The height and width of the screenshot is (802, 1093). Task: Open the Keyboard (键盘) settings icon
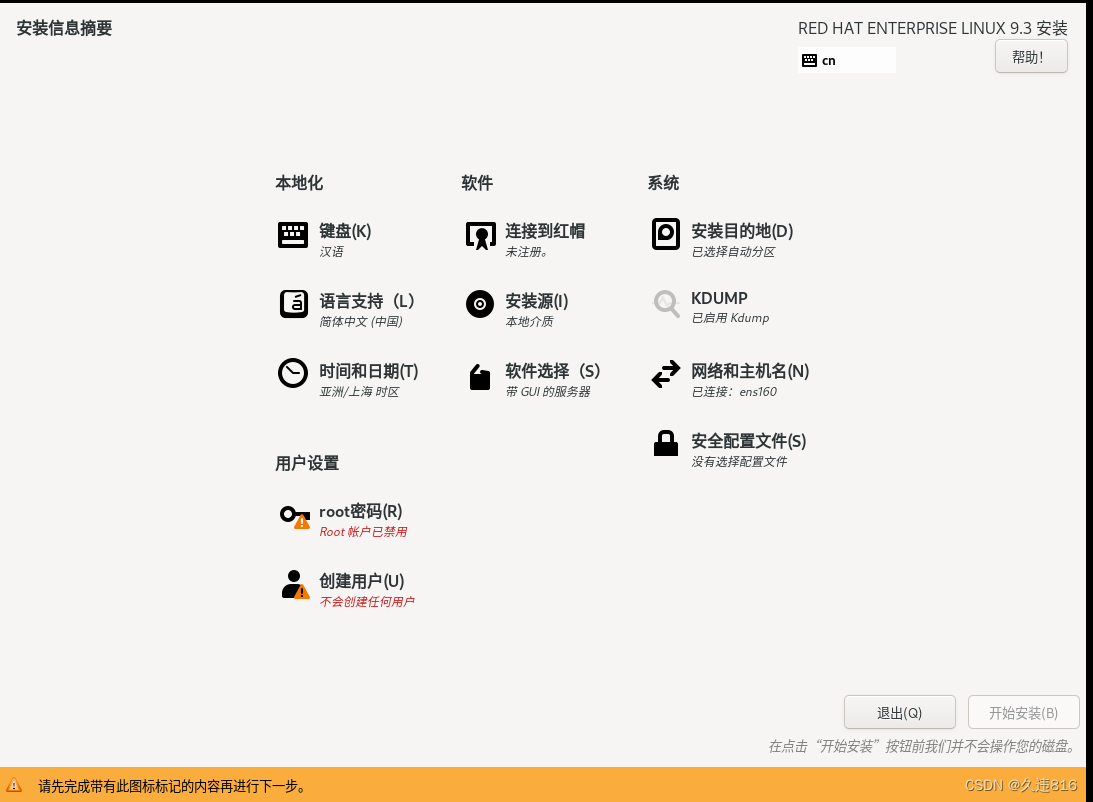[x=293, y=235]
